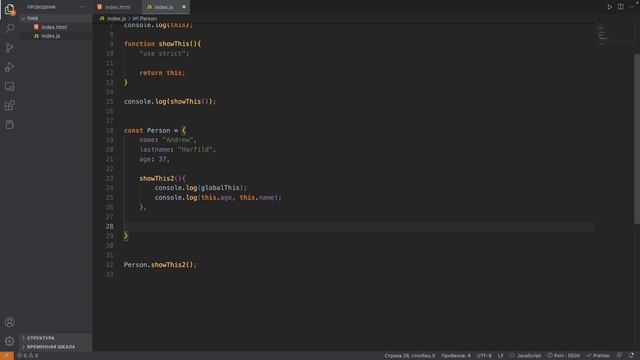
Task: Open the editor more actions ellipsis
Action: pos(631,7)
